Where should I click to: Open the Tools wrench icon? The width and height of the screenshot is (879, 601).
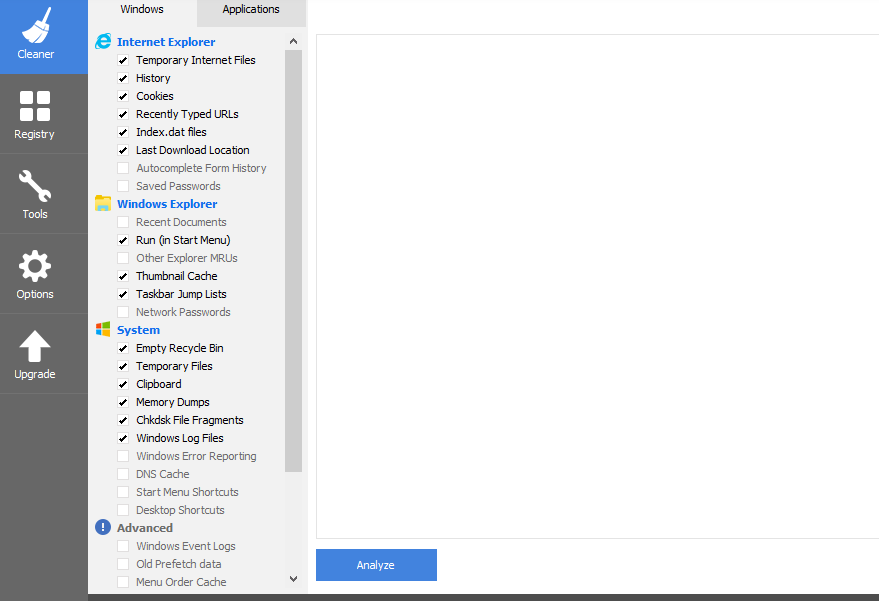(x=35, y=186)
